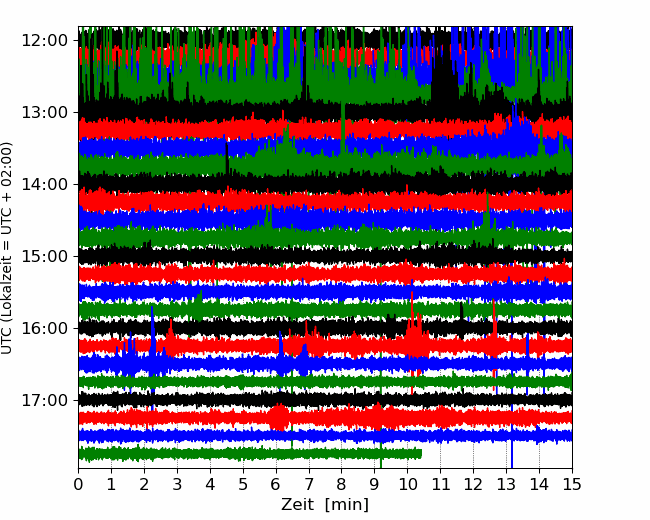This screenshot has width=650, height=520.
Task: Click the x-axis tick label 5
Action: pyautogui.click(x=243, y=484)
